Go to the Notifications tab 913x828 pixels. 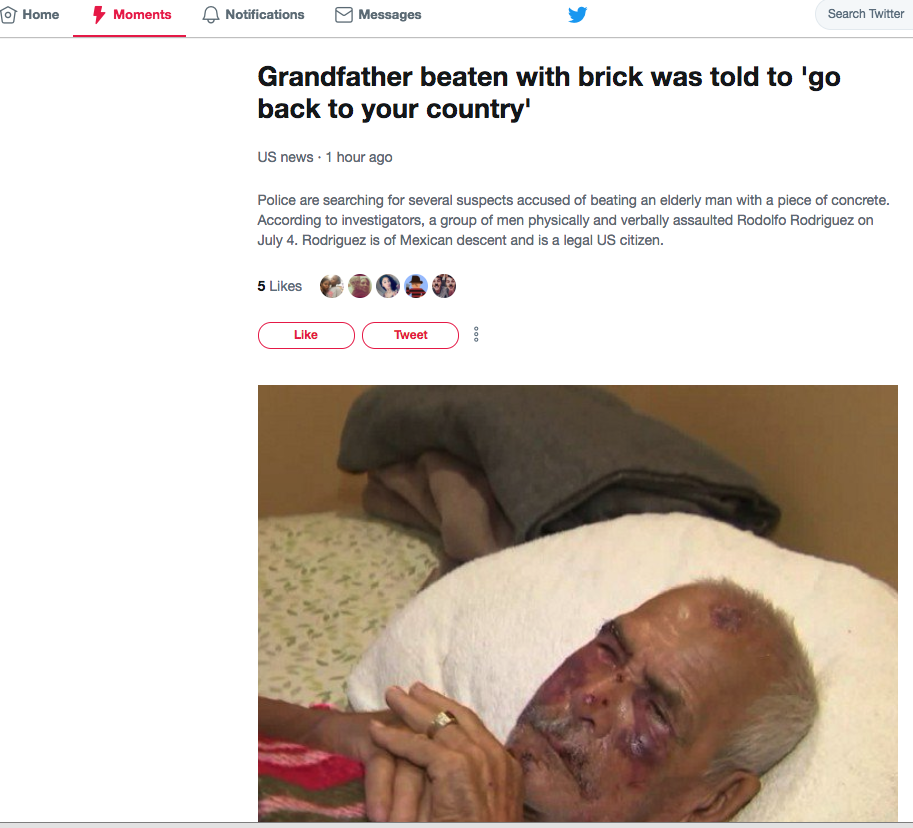pos(253,15)
